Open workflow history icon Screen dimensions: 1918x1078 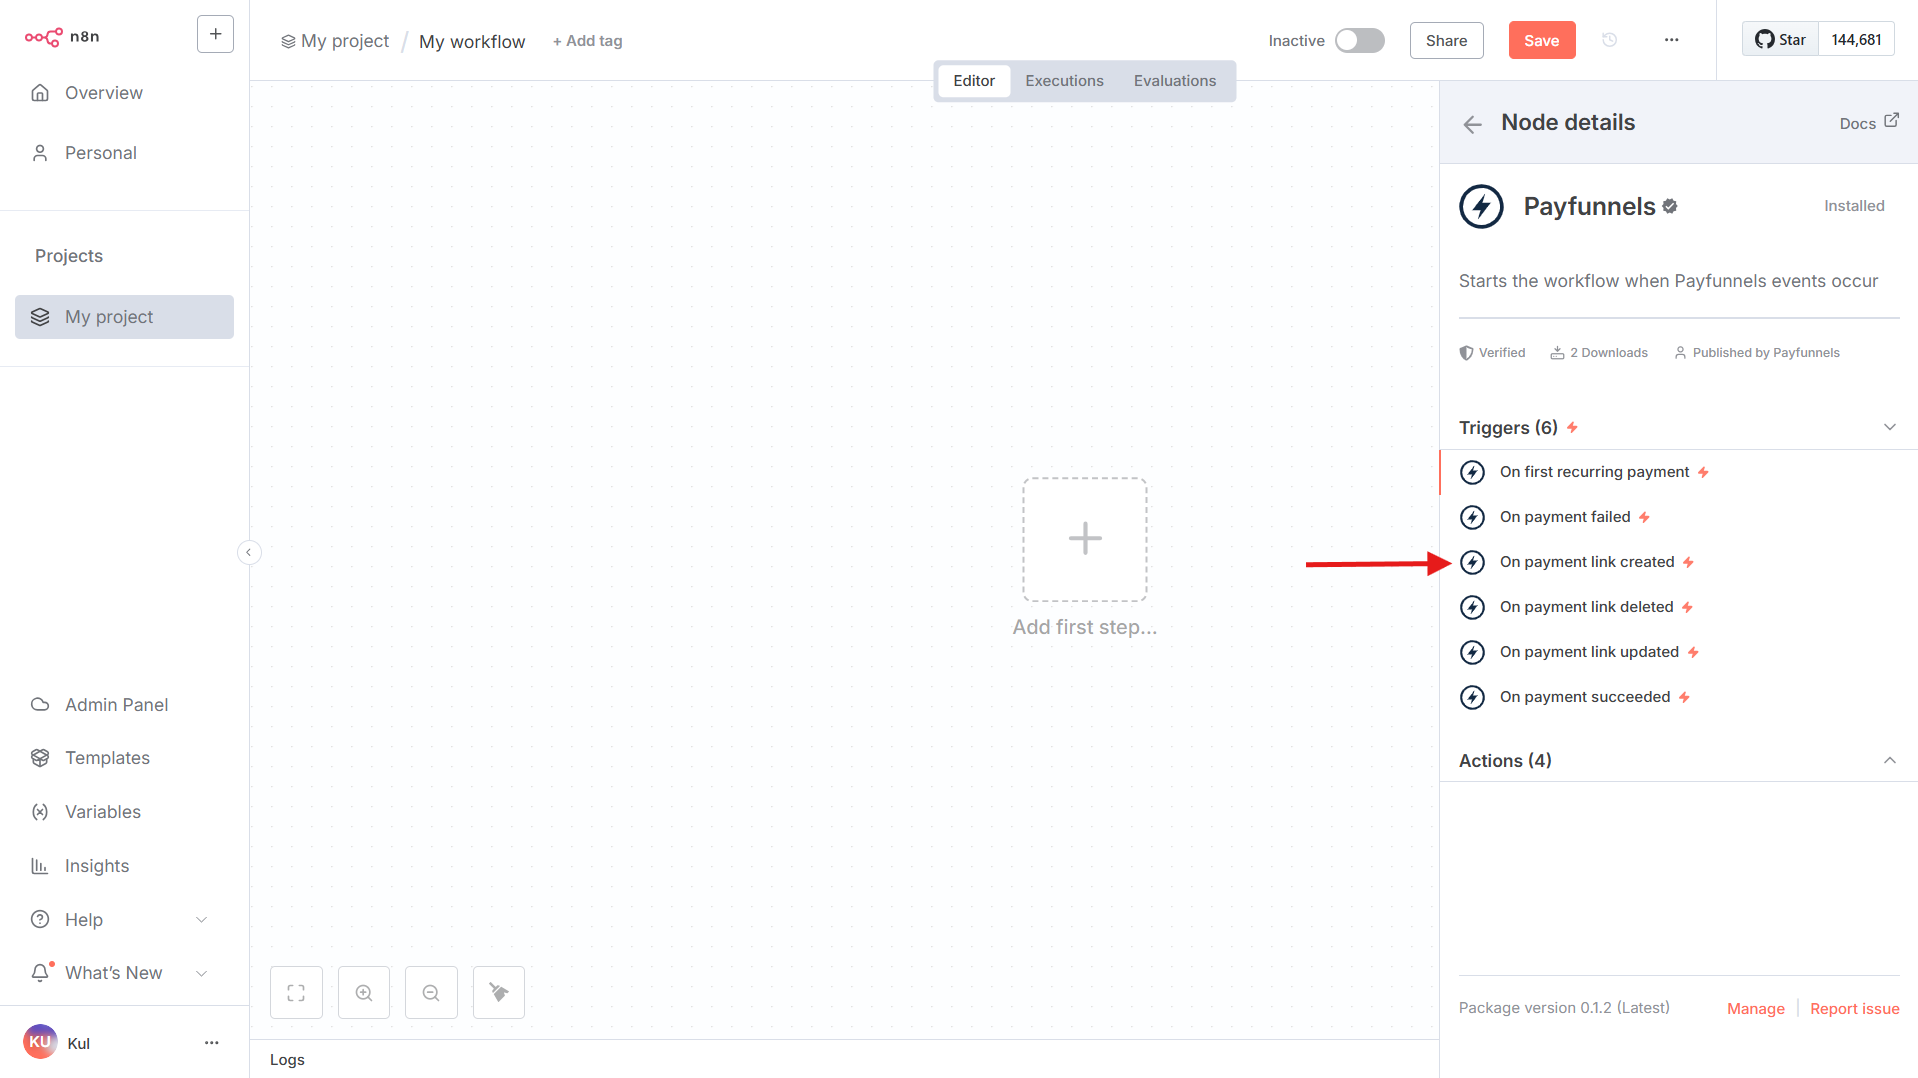[x=1609, y=40]
